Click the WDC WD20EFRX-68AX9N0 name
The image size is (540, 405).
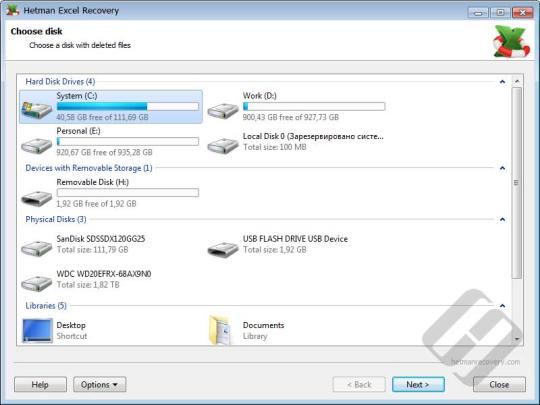click(104, 274)
